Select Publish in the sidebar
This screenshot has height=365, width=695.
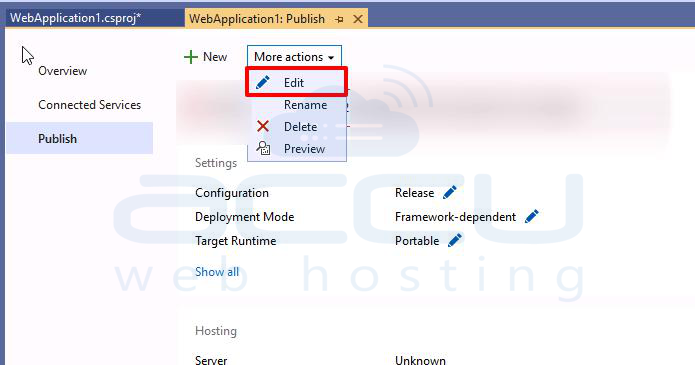tap(80, 138)
